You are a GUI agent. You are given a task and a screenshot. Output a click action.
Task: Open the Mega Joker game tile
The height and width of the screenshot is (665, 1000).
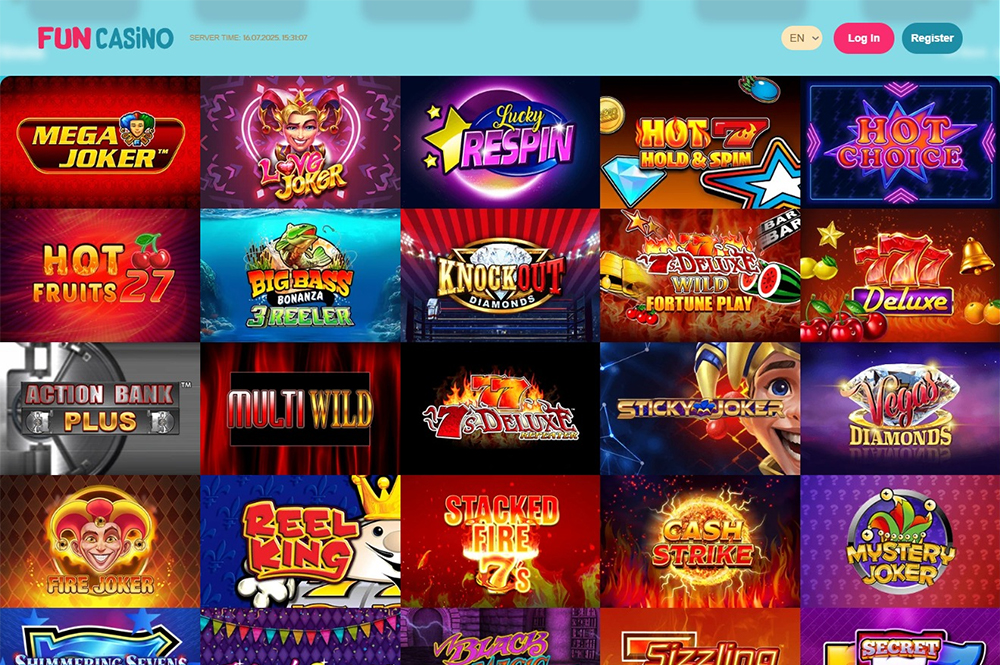coord(100,142)
